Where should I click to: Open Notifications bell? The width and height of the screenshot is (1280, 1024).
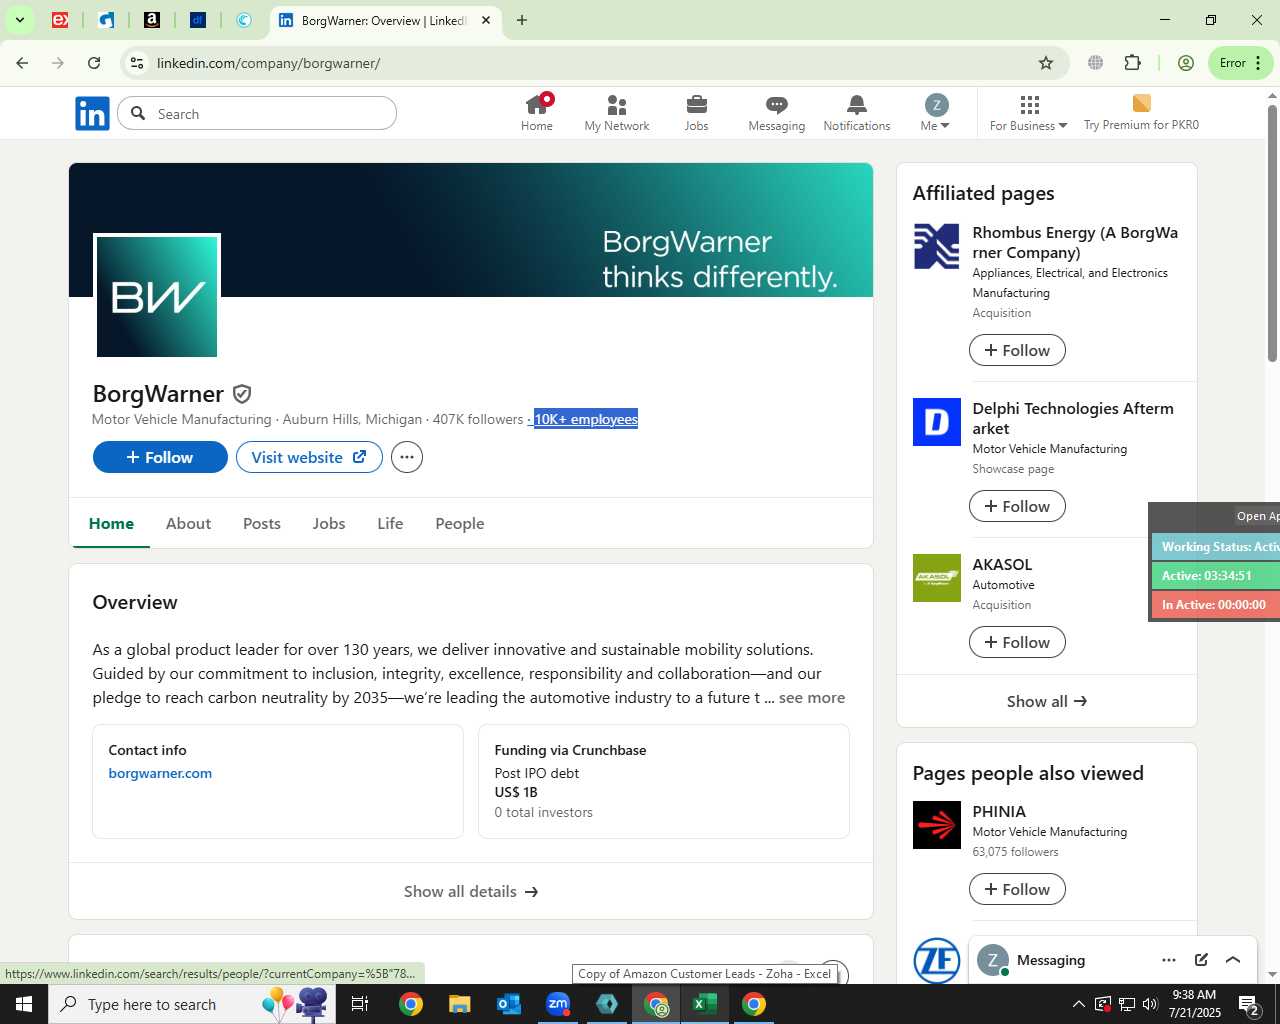(x=857, y=113)
